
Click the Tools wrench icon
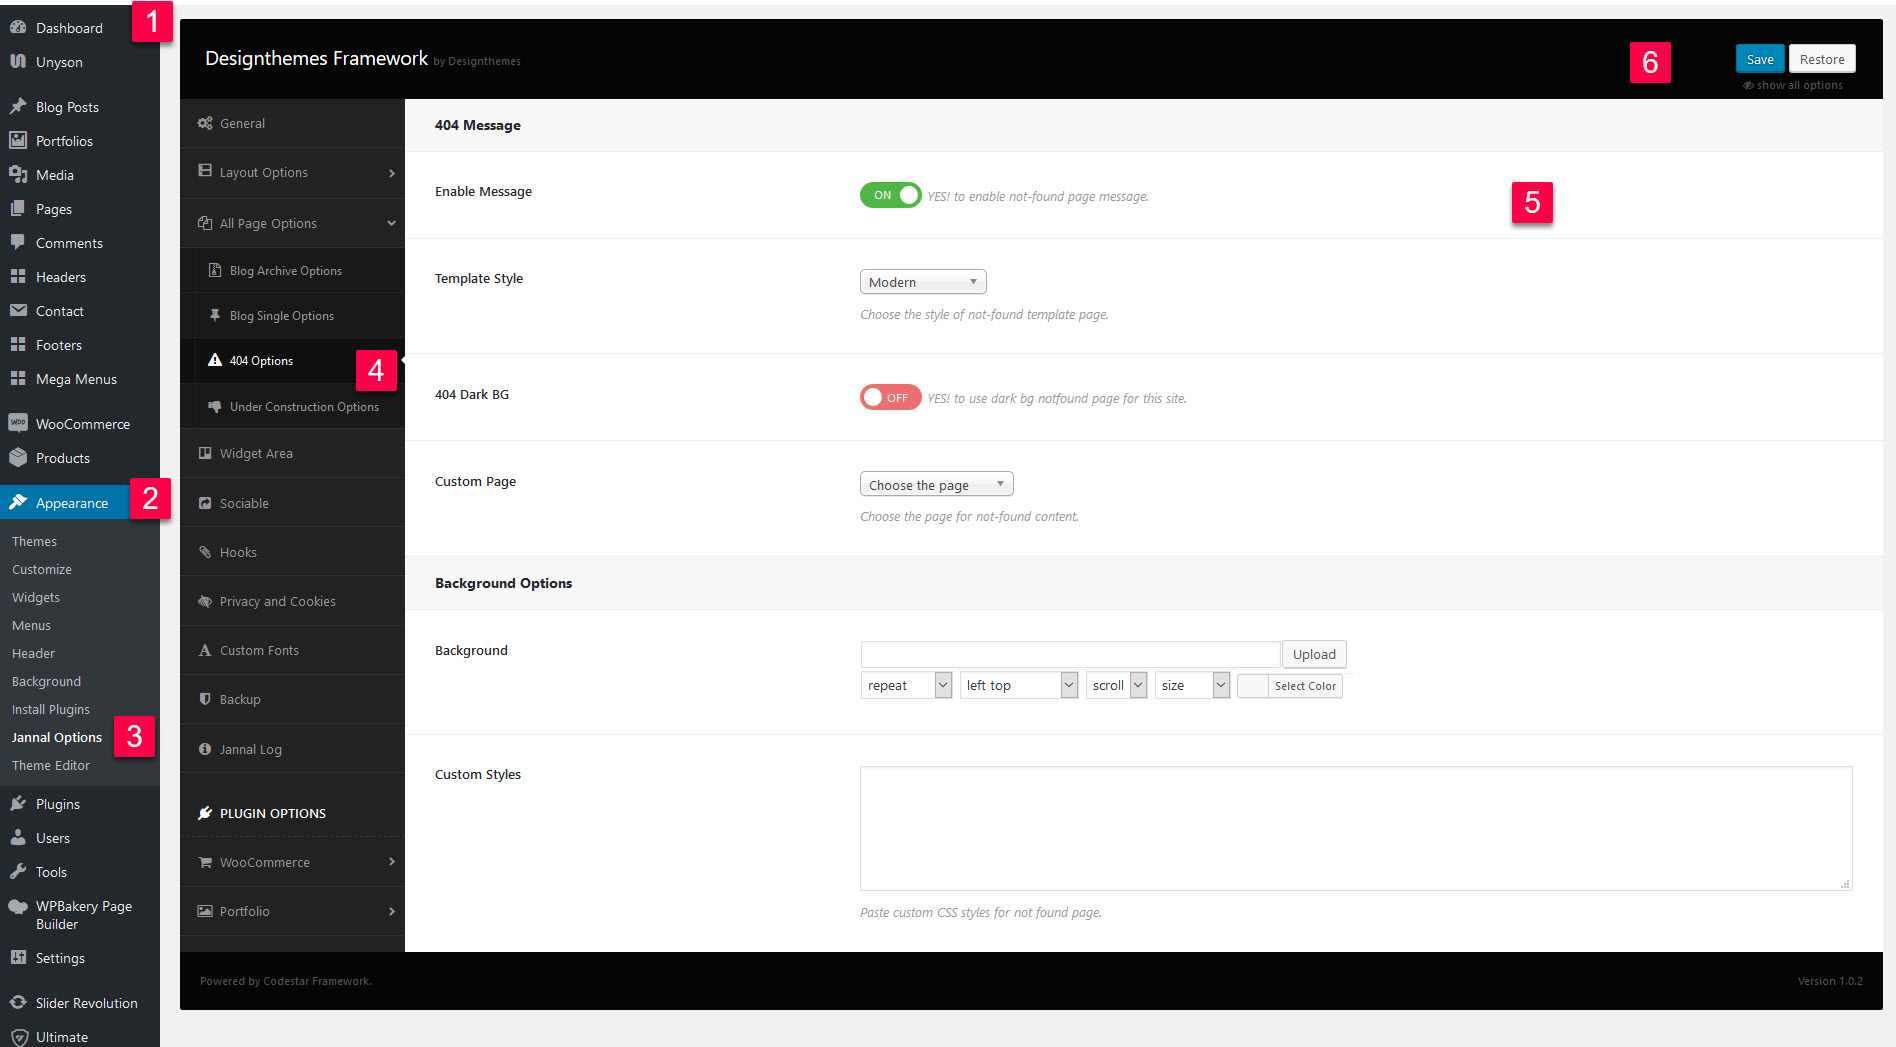click(x=18, y=871)
